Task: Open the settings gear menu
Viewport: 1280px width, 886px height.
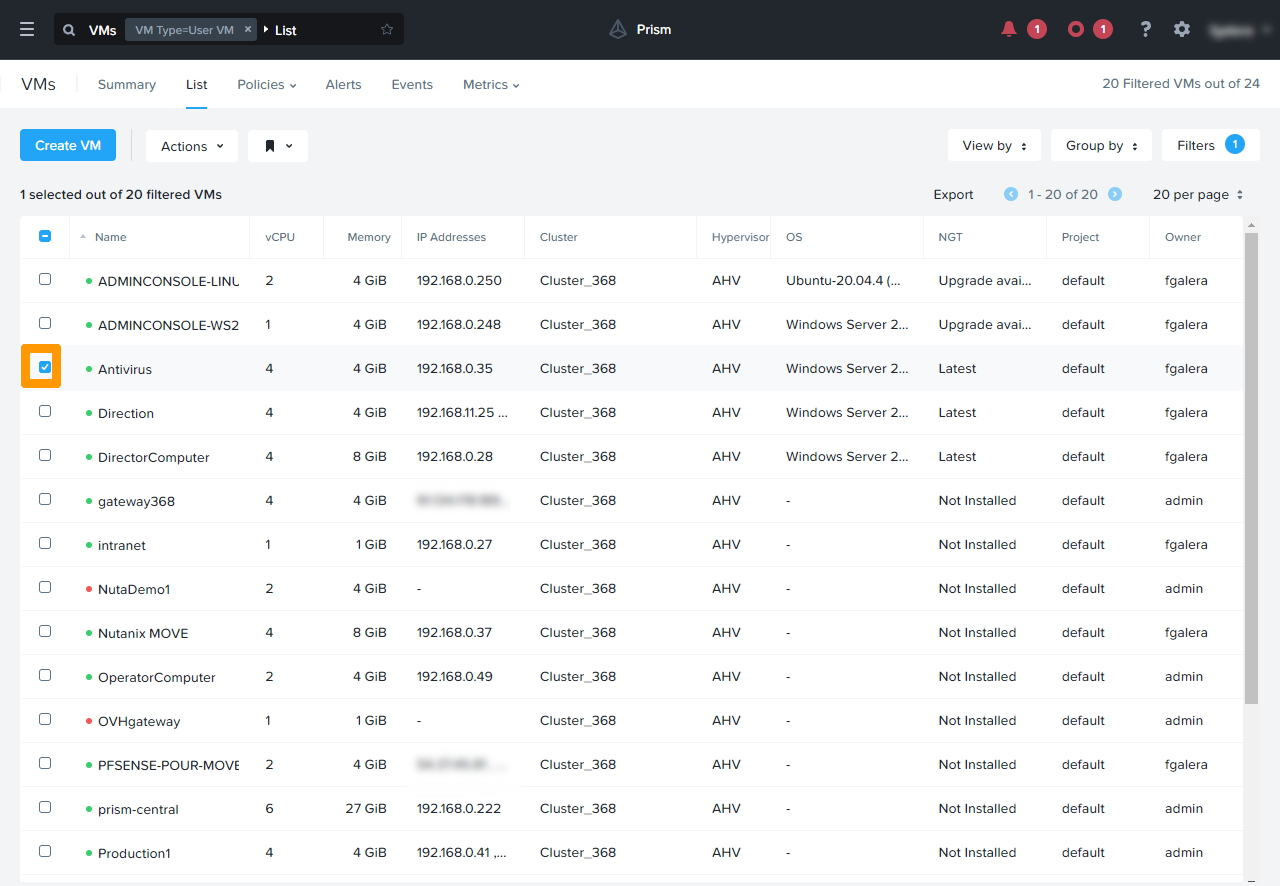Action: pyautogui.click(x=1182, y=29)
